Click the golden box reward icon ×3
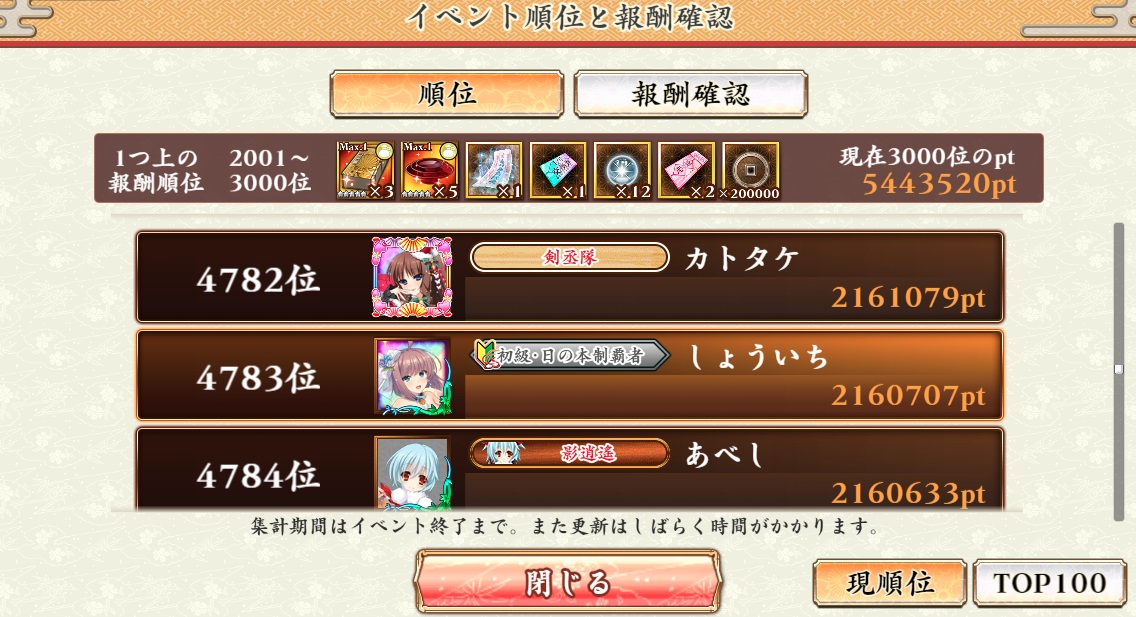 pyautogui.click(x=366, y=170)
